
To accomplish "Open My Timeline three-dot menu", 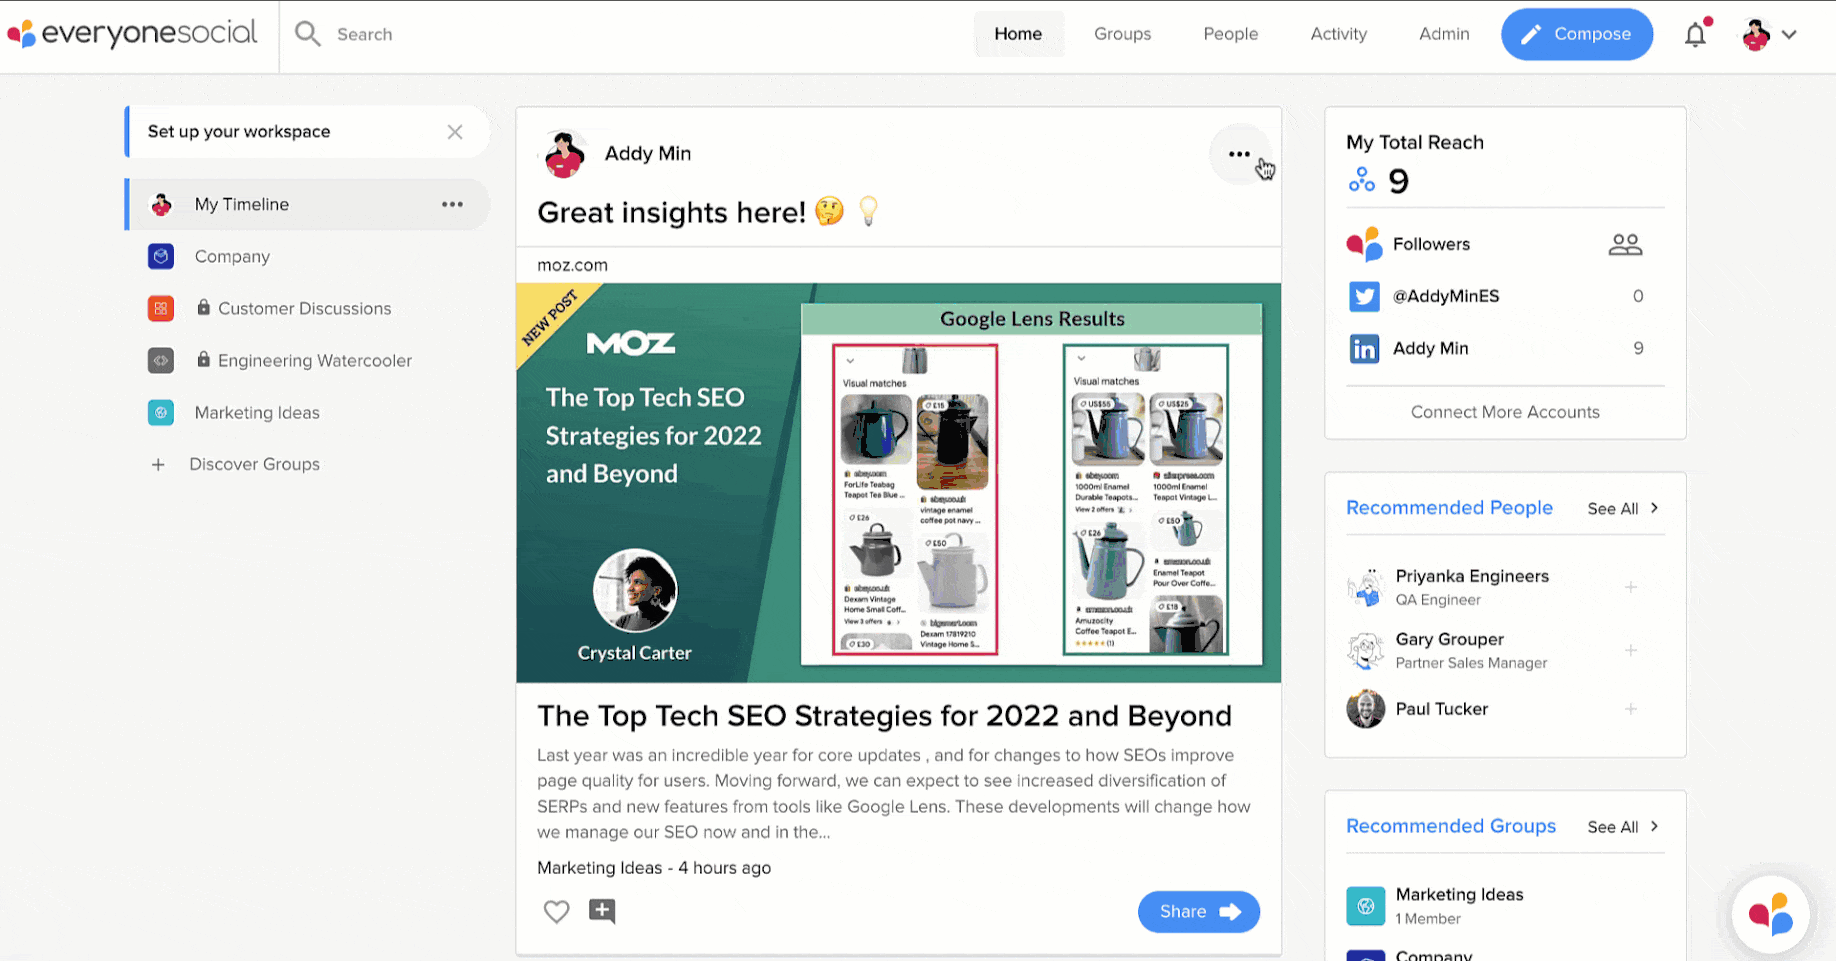I will coord(452,204).
